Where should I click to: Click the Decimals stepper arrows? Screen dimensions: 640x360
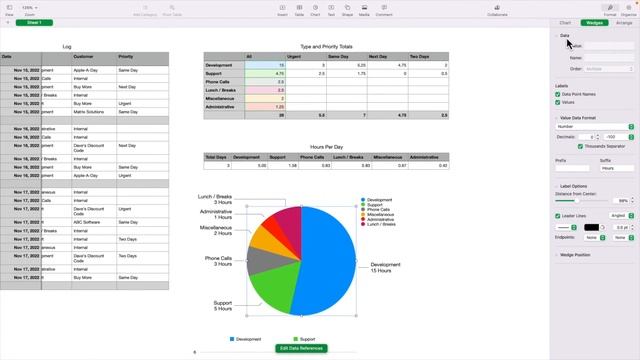[598, 137]
